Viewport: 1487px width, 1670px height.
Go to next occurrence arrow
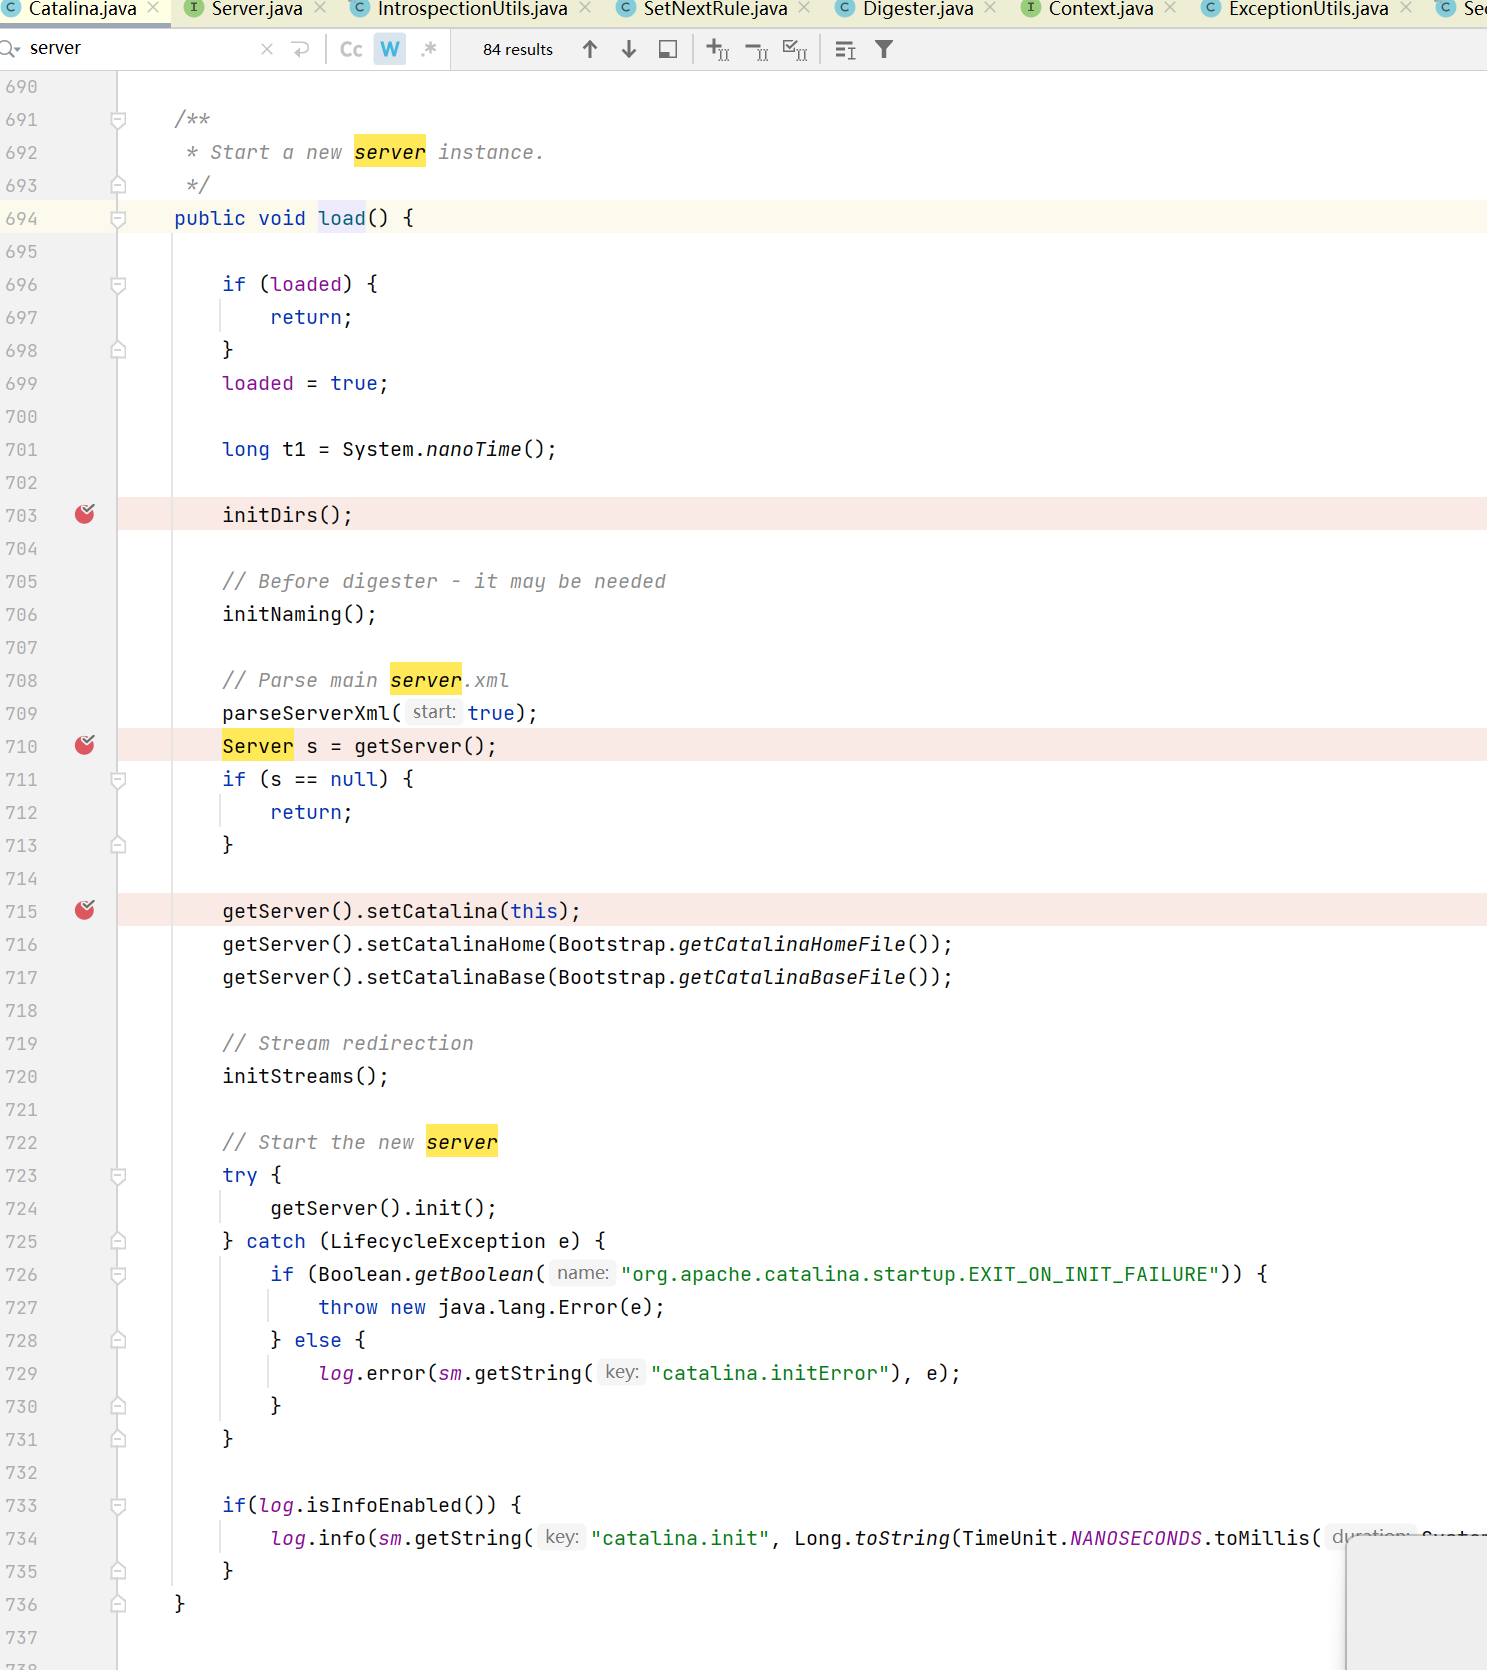[629, 49]
